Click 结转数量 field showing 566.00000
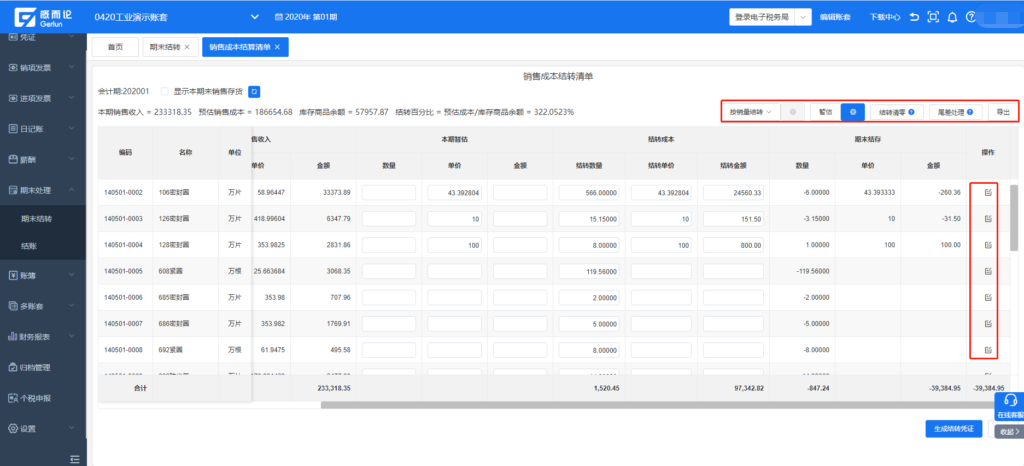 click(588, 193)
